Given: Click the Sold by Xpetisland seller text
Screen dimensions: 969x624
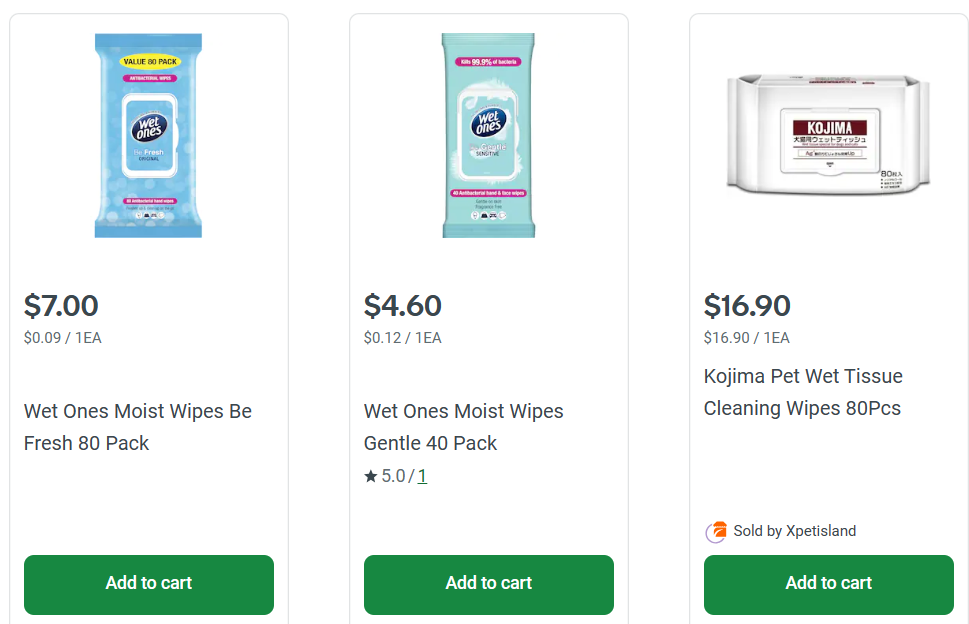Looking at the screenshot, I should [795, 531].
